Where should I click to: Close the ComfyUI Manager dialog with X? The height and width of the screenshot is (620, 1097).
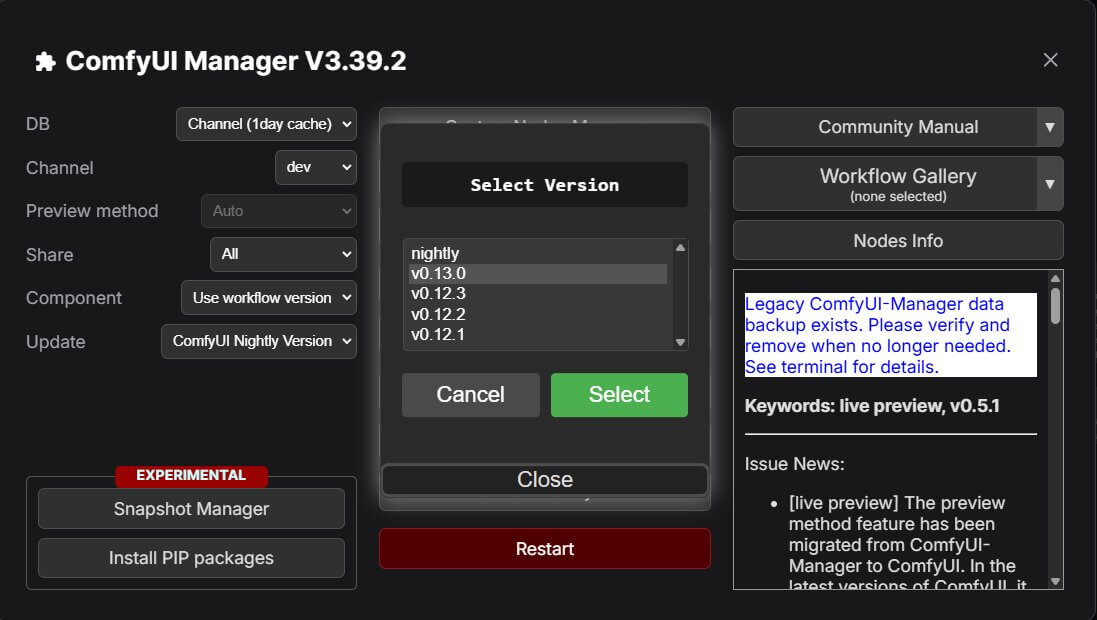1050,60
